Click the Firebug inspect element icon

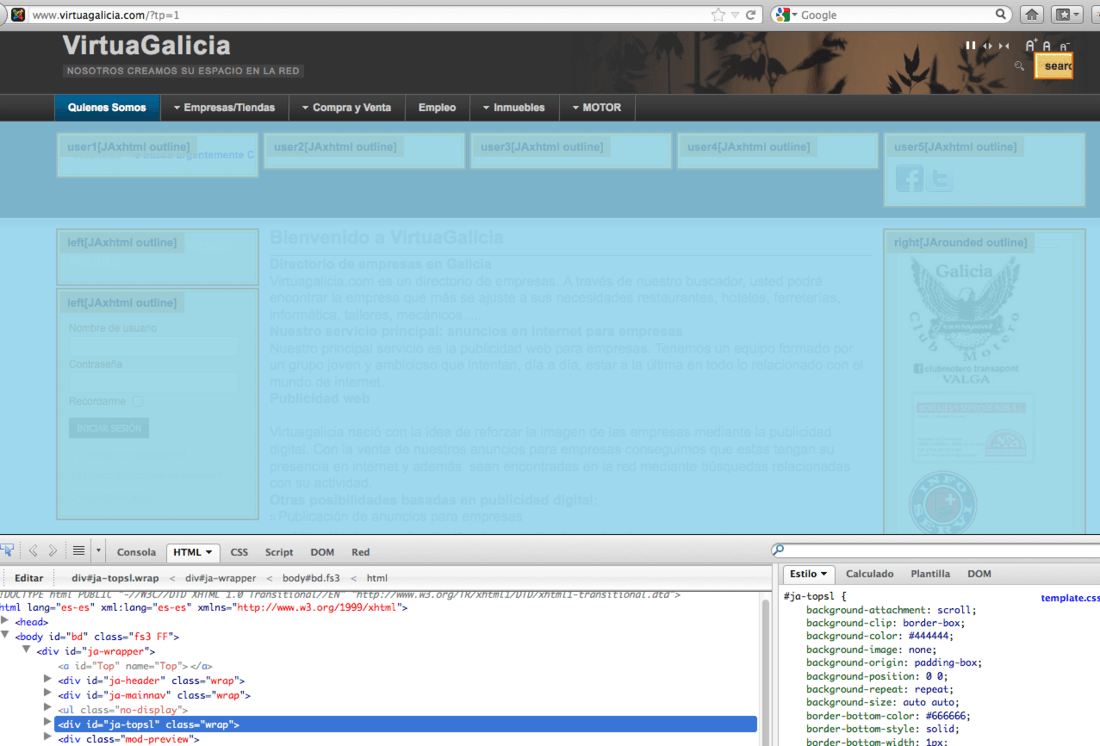click(7, 551)
